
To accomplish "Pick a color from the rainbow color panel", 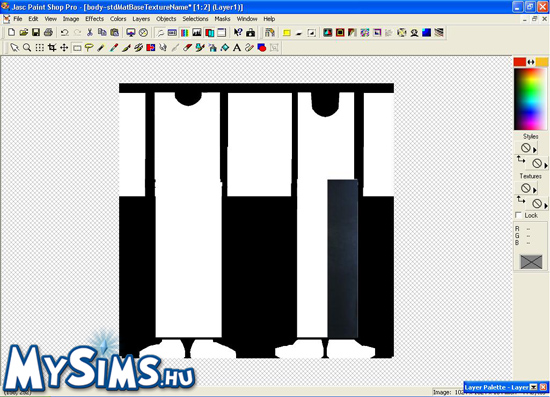I will point(531,99).
